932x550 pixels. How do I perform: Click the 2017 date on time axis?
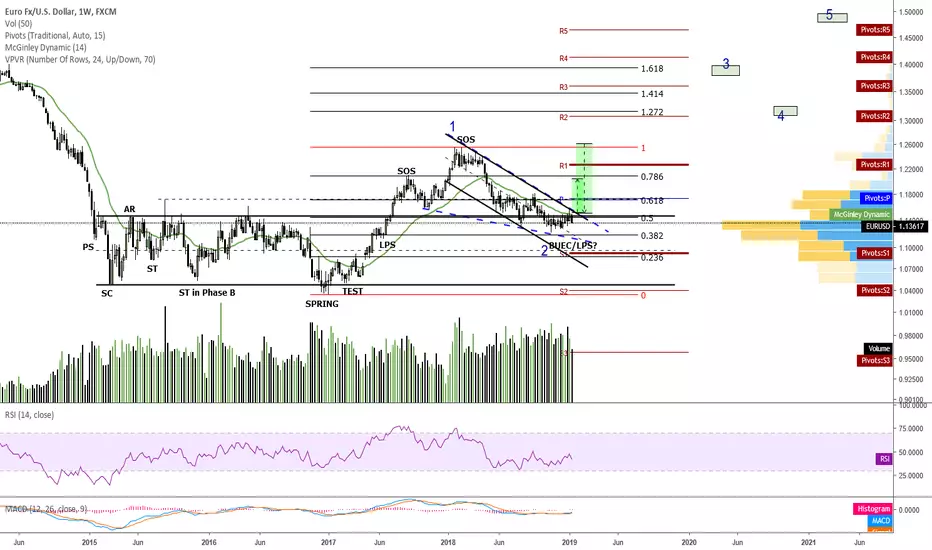[x=328, y=542]
